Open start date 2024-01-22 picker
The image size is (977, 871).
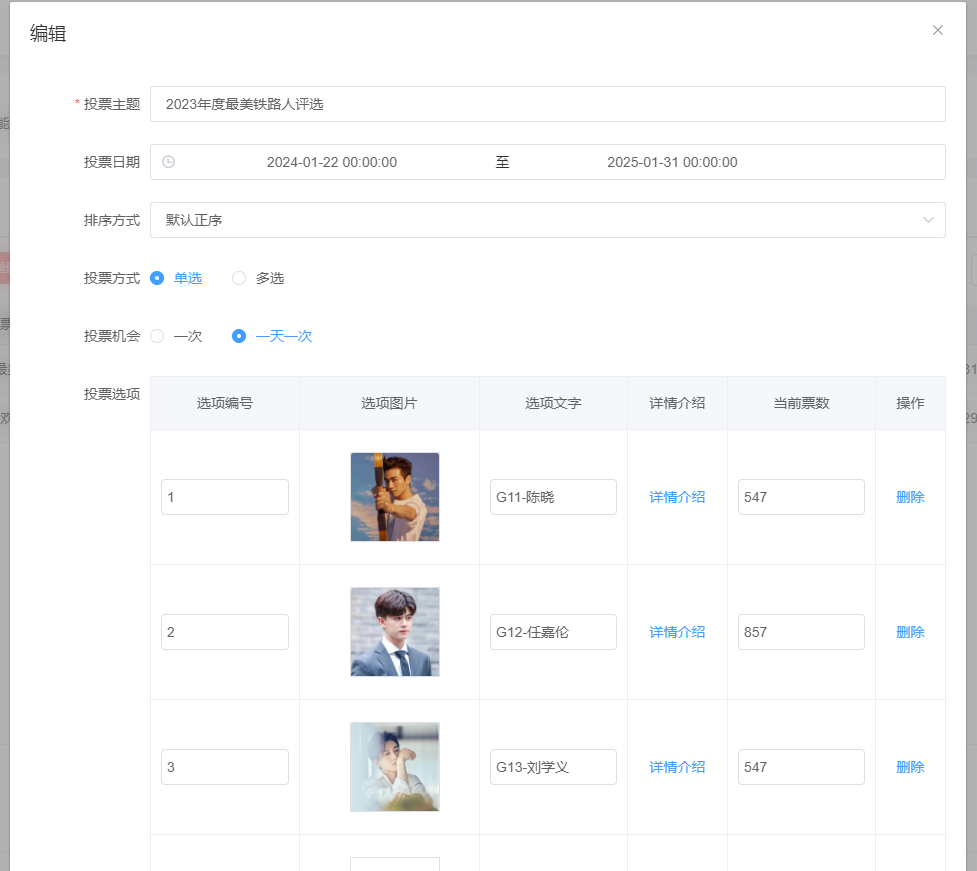click(331, 163)
